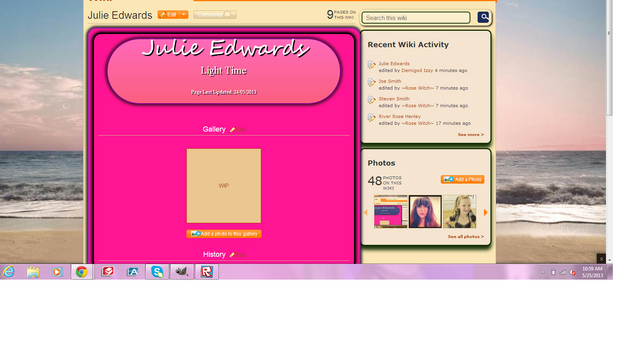Viewport: 640px width, 360px height.
Task: Switch to Google Chrome taskbar icon
Action: point(82,272)
